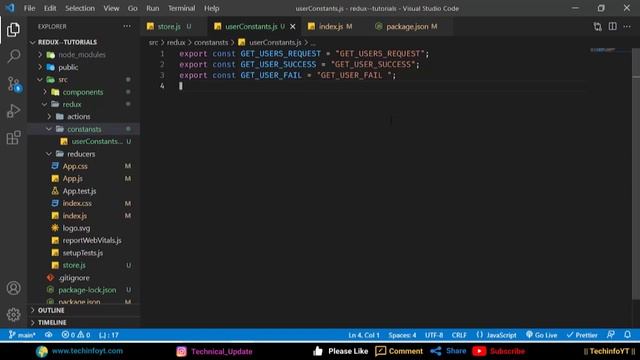Open Run and Debug view
This screenshot has width=640, height=360.
(13, 111)
